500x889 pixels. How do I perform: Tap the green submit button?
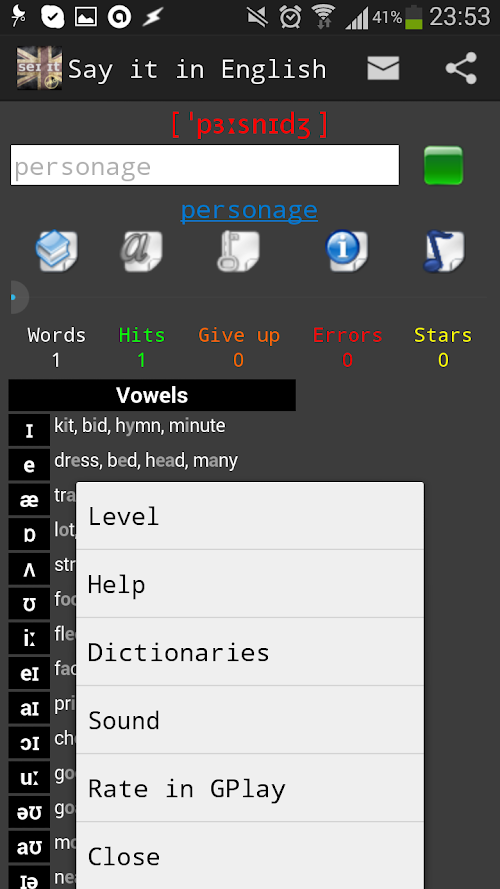443,166
